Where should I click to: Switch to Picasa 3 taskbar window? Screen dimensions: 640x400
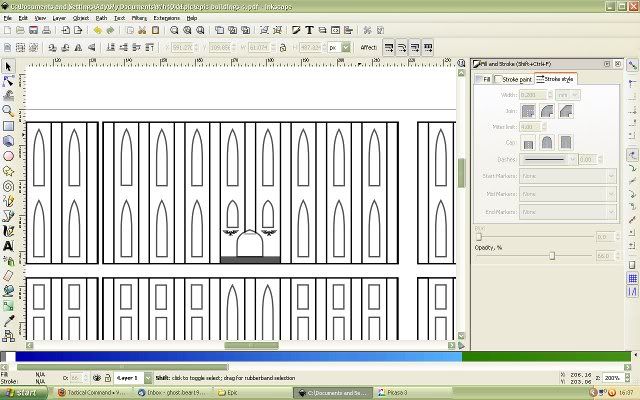tap(411, 393)
